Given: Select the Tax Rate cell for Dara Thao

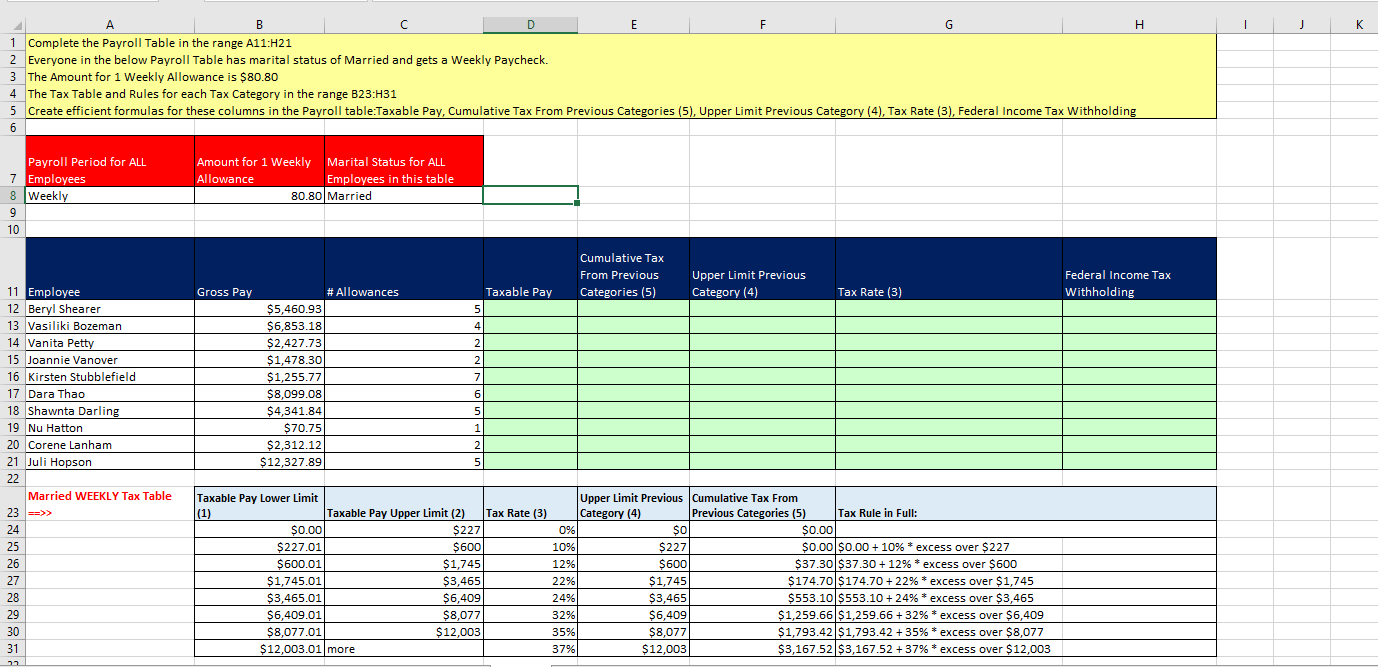Looking at the screenshot, I should tap(949, 394).
